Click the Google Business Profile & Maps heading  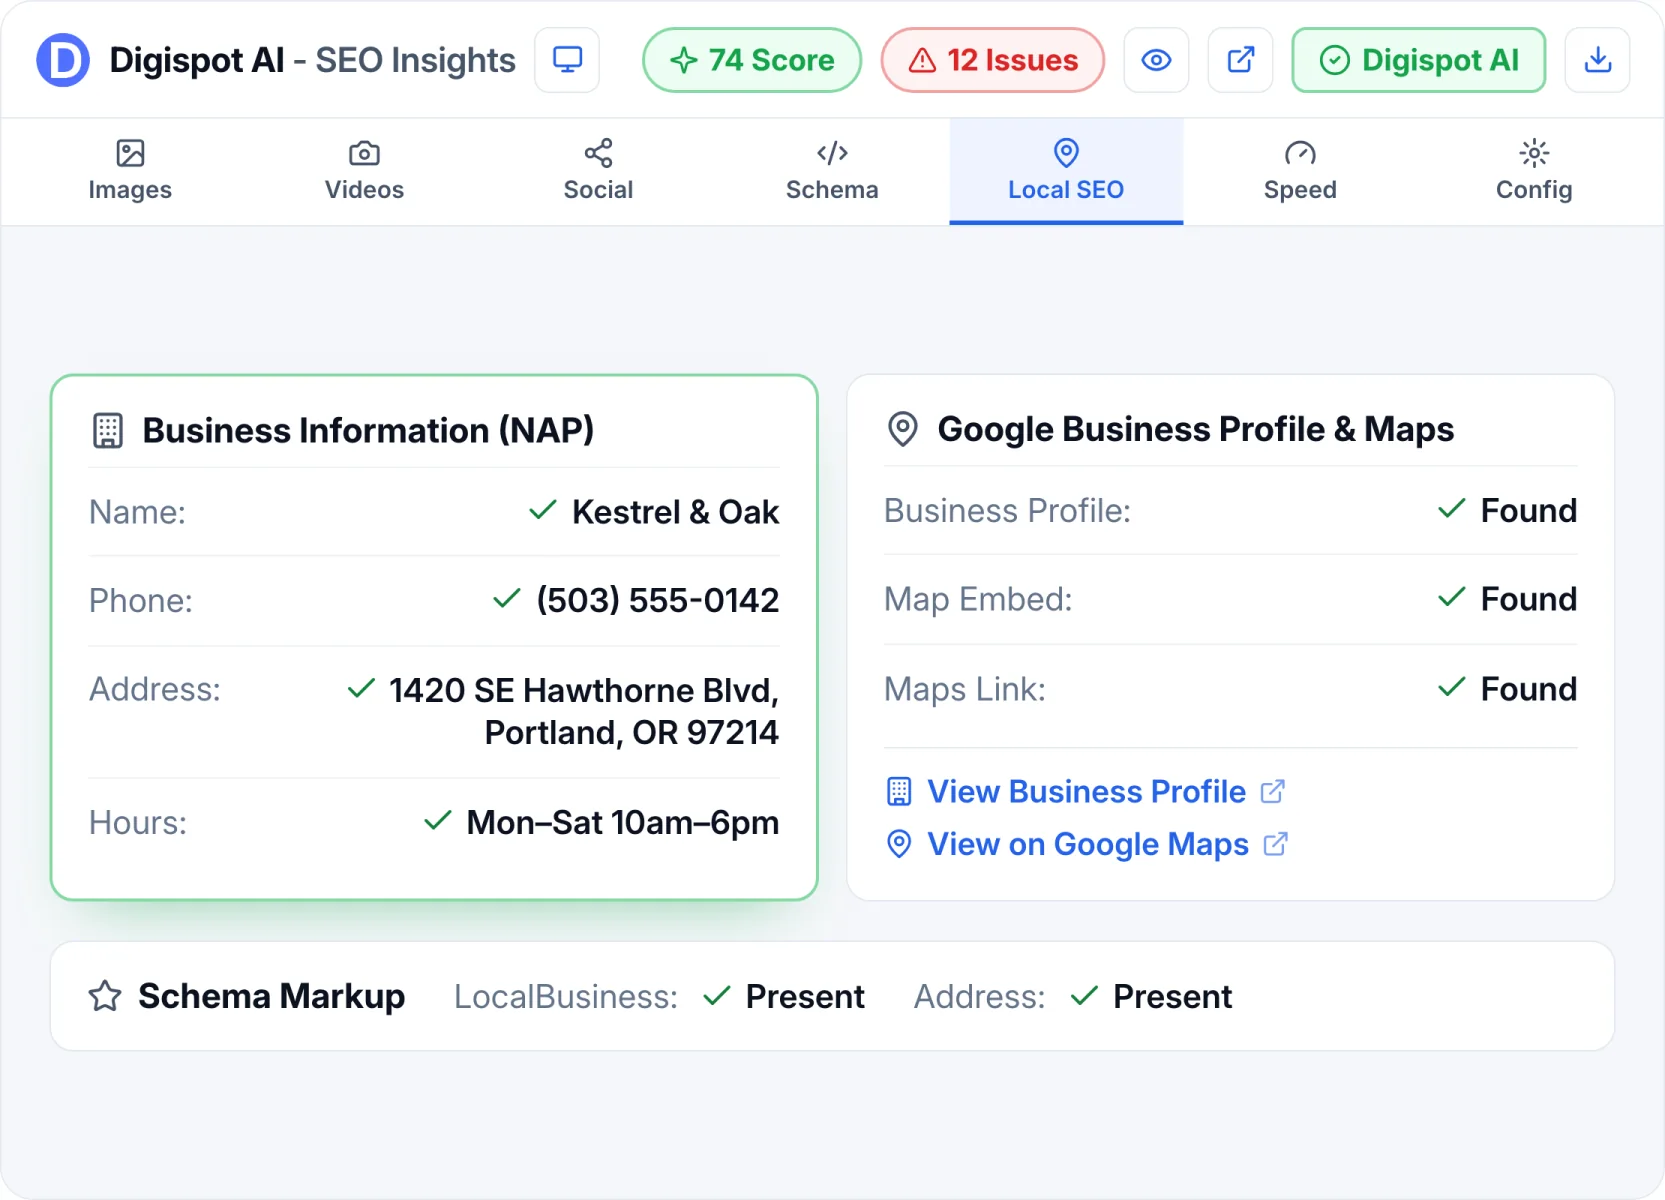click(1195, 430)
